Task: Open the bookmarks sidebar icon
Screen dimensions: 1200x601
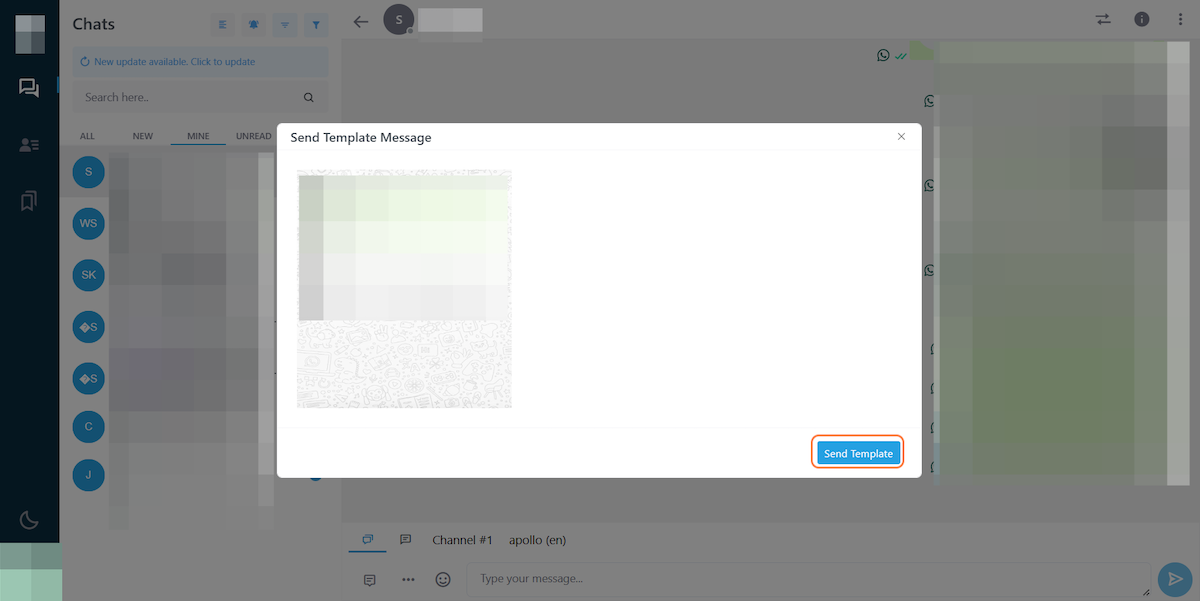Action: tap(29, 202)
